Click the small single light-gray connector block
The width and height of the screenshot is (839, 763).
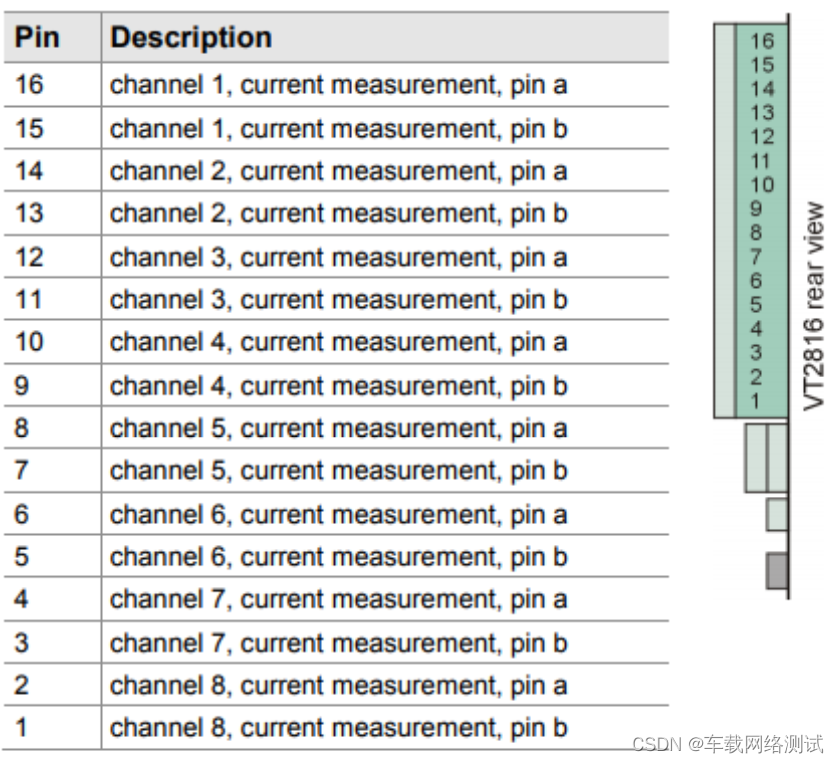click(x=777, y=515)
